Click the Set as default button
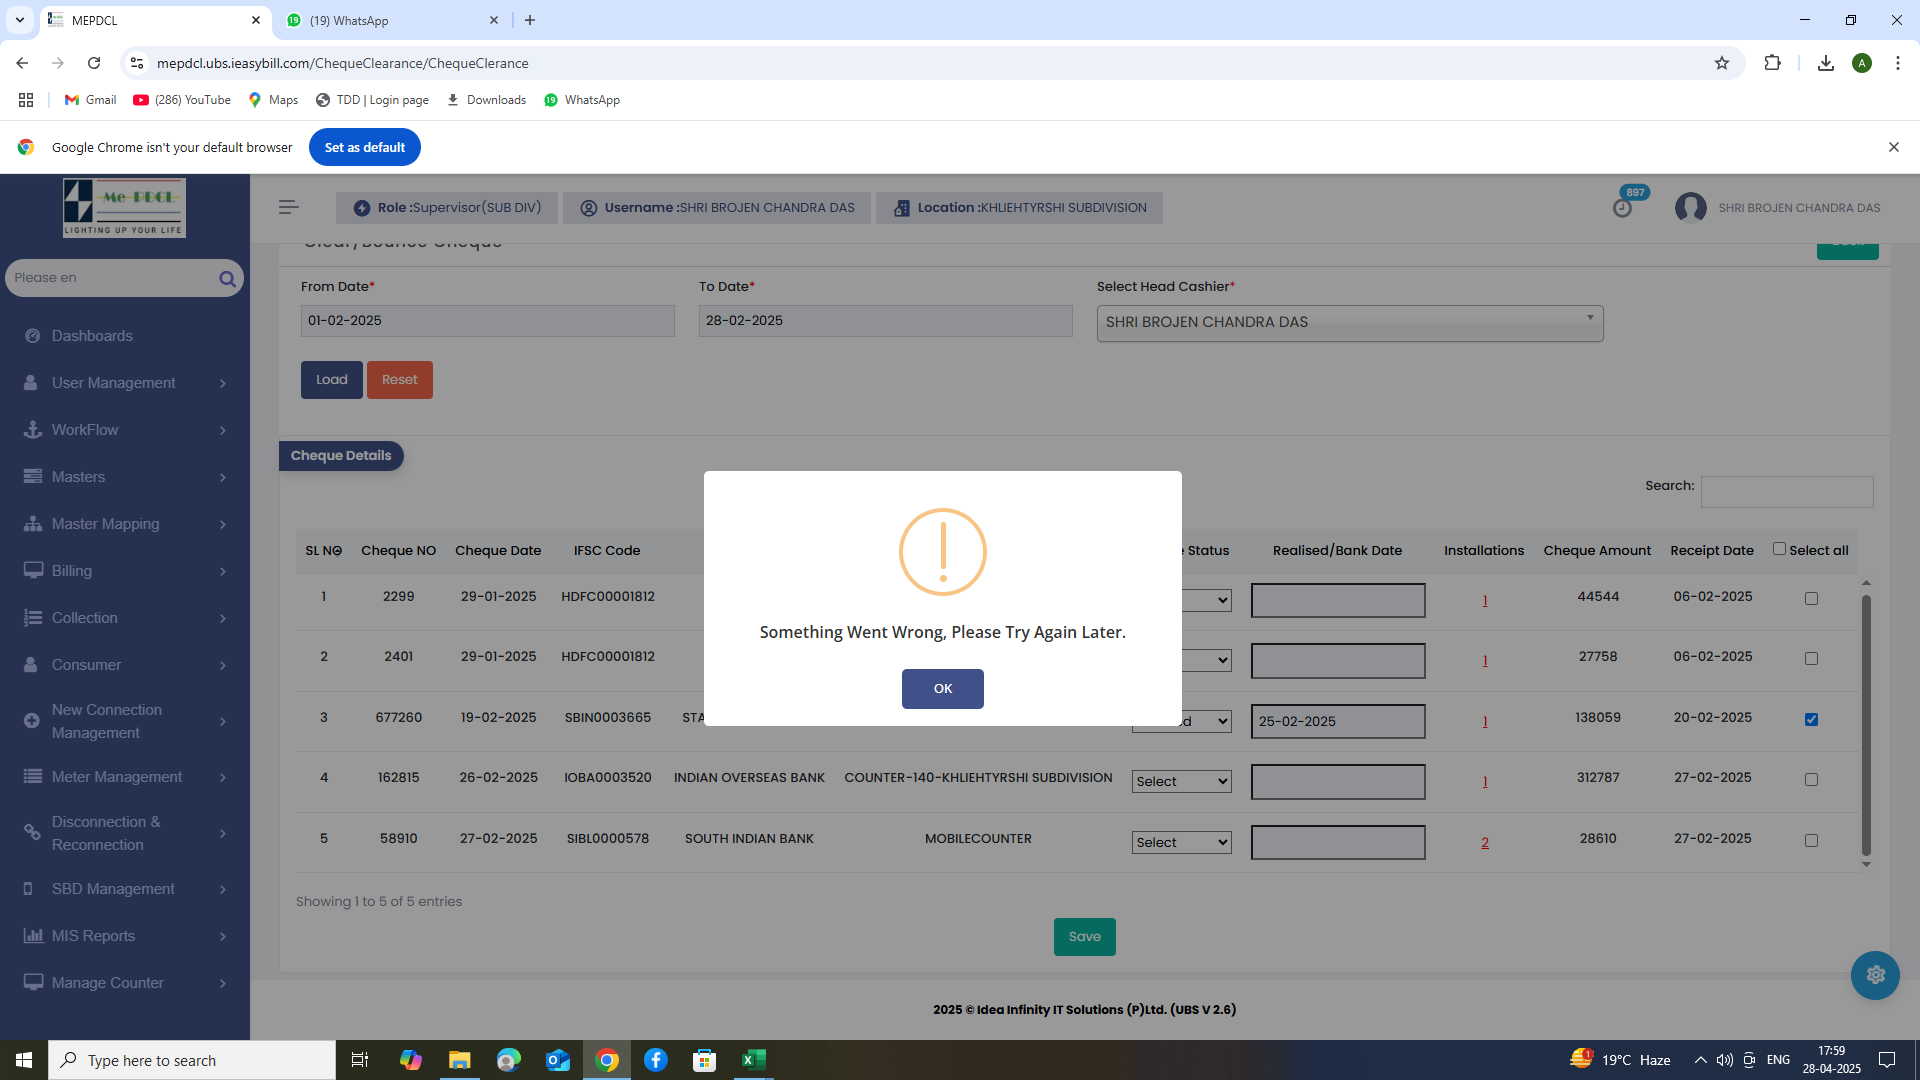Screen dimensions: 1920x1080 364,147
